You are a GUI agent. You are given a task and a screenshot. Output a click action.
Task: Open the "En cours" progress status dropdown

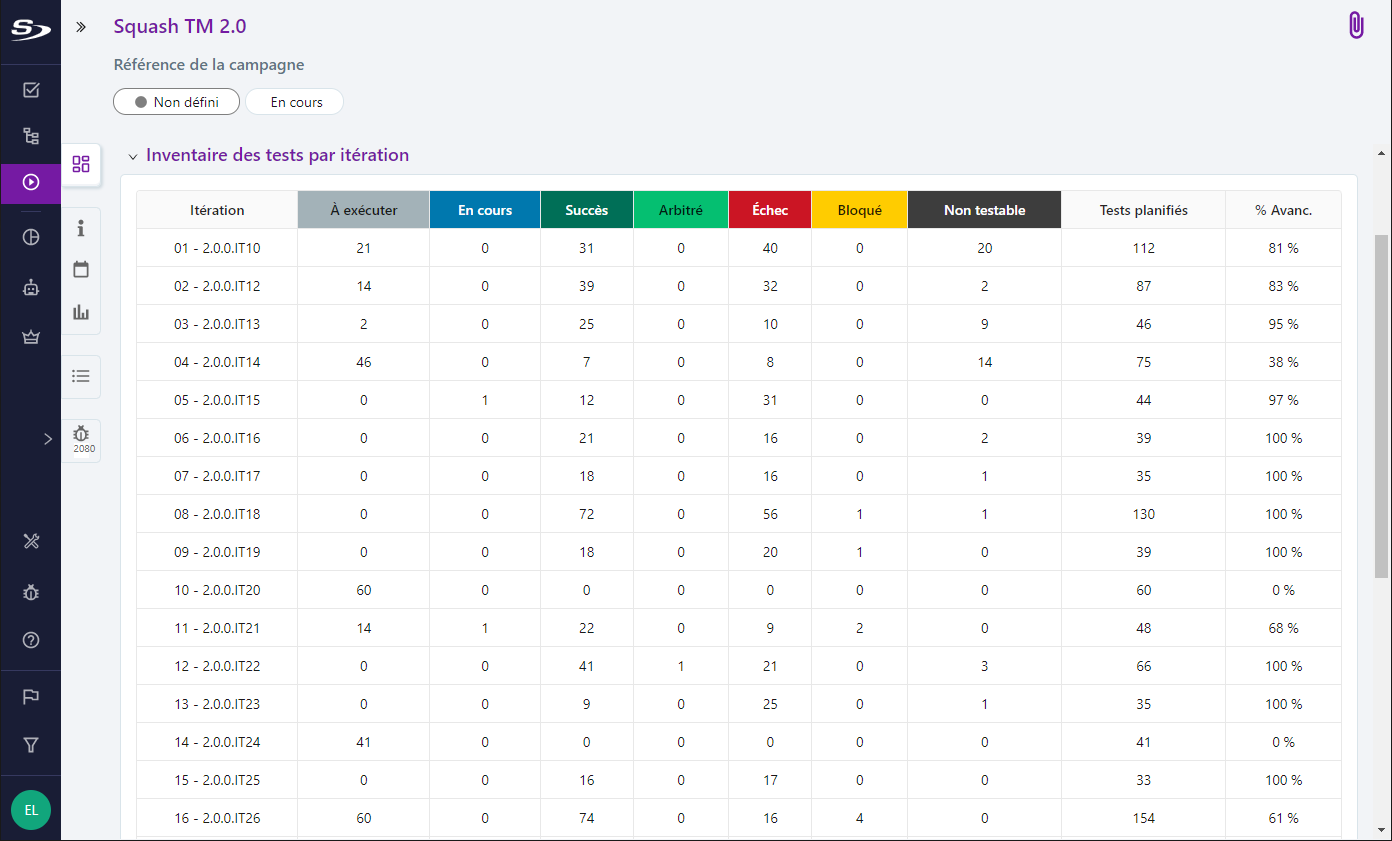tap(295, 102)
